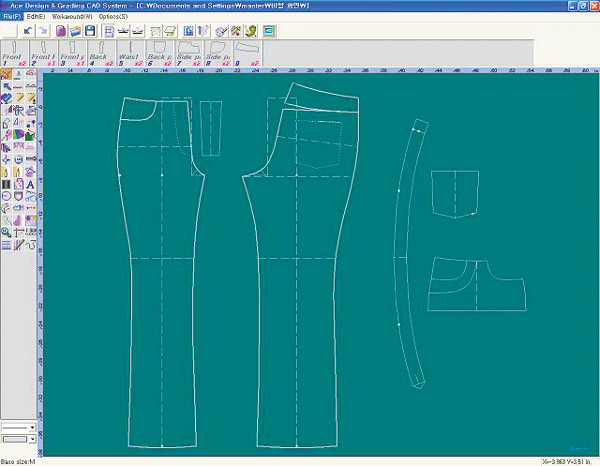Select pattern piece 5 Waist thumbnail
This screenshot has height=466, width=600.
click(x=130, y=54)
